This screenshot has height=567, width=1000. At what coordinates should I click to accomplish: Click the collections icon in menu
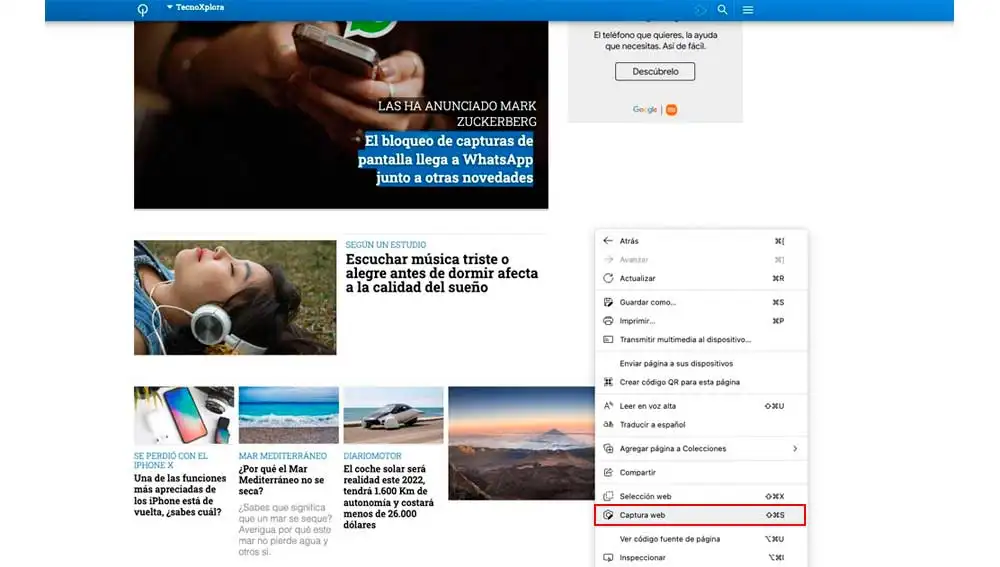[608, 448]
